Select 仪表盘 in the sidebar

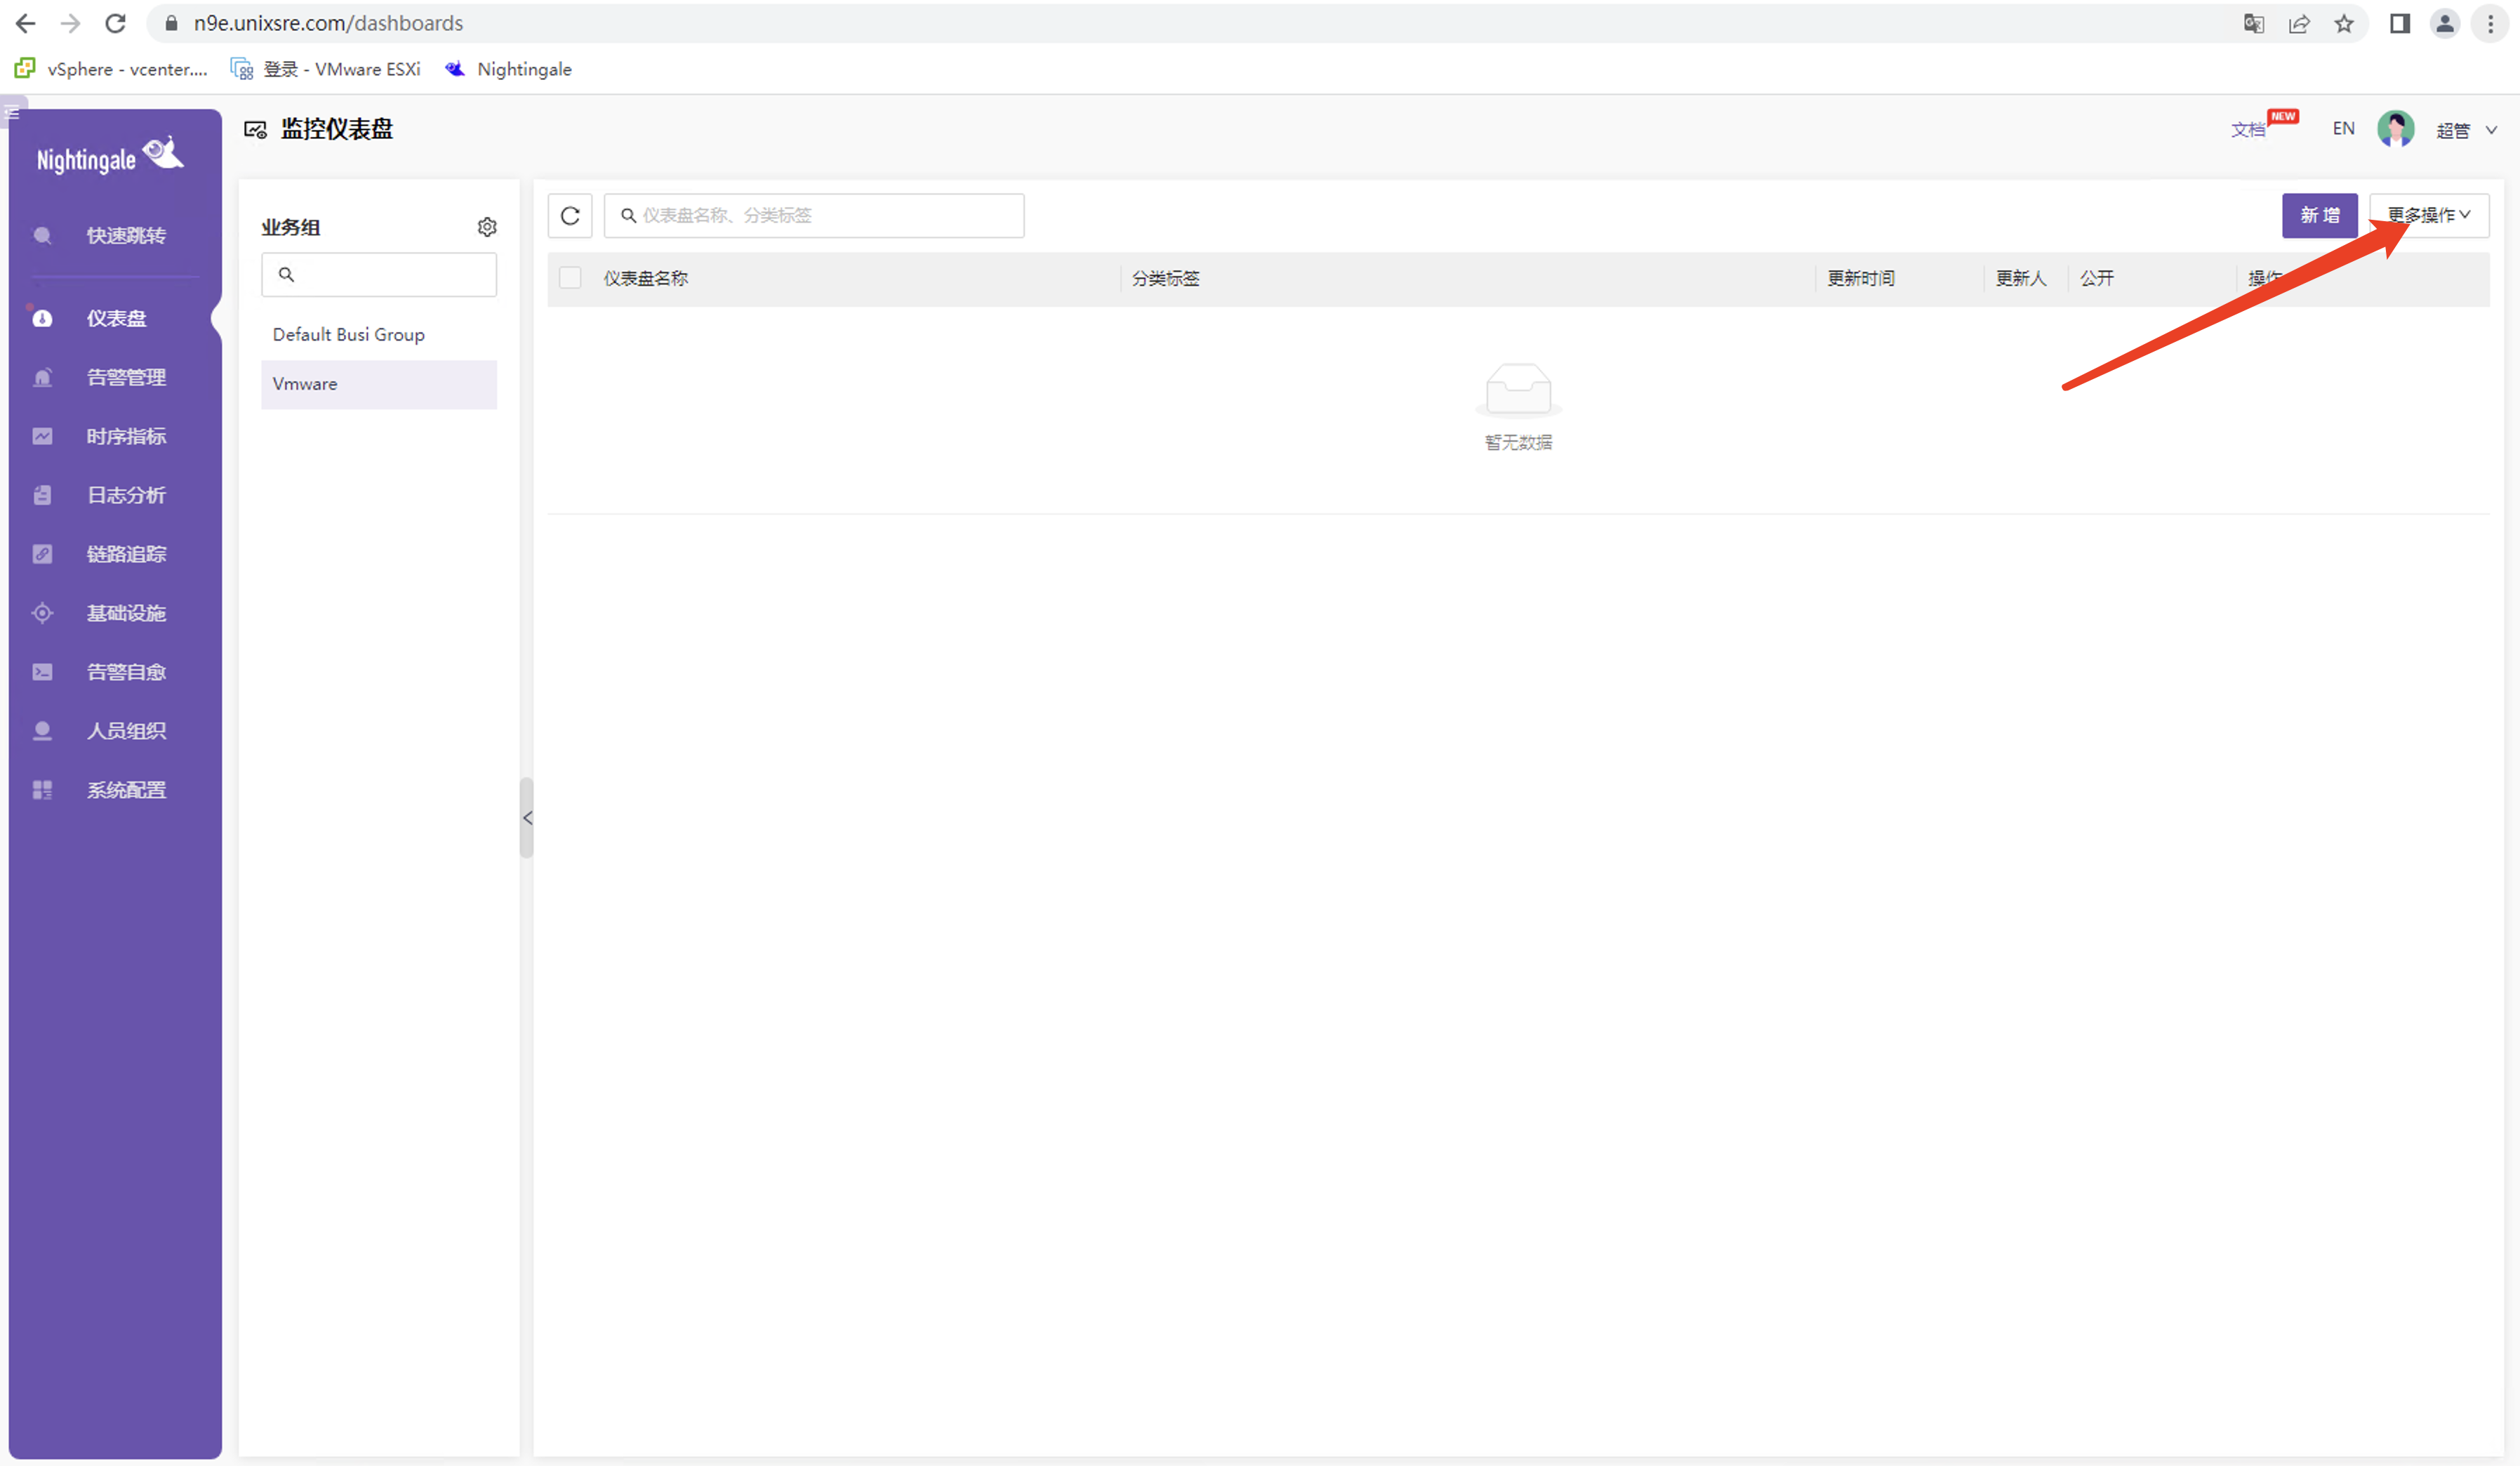(115, 318)
